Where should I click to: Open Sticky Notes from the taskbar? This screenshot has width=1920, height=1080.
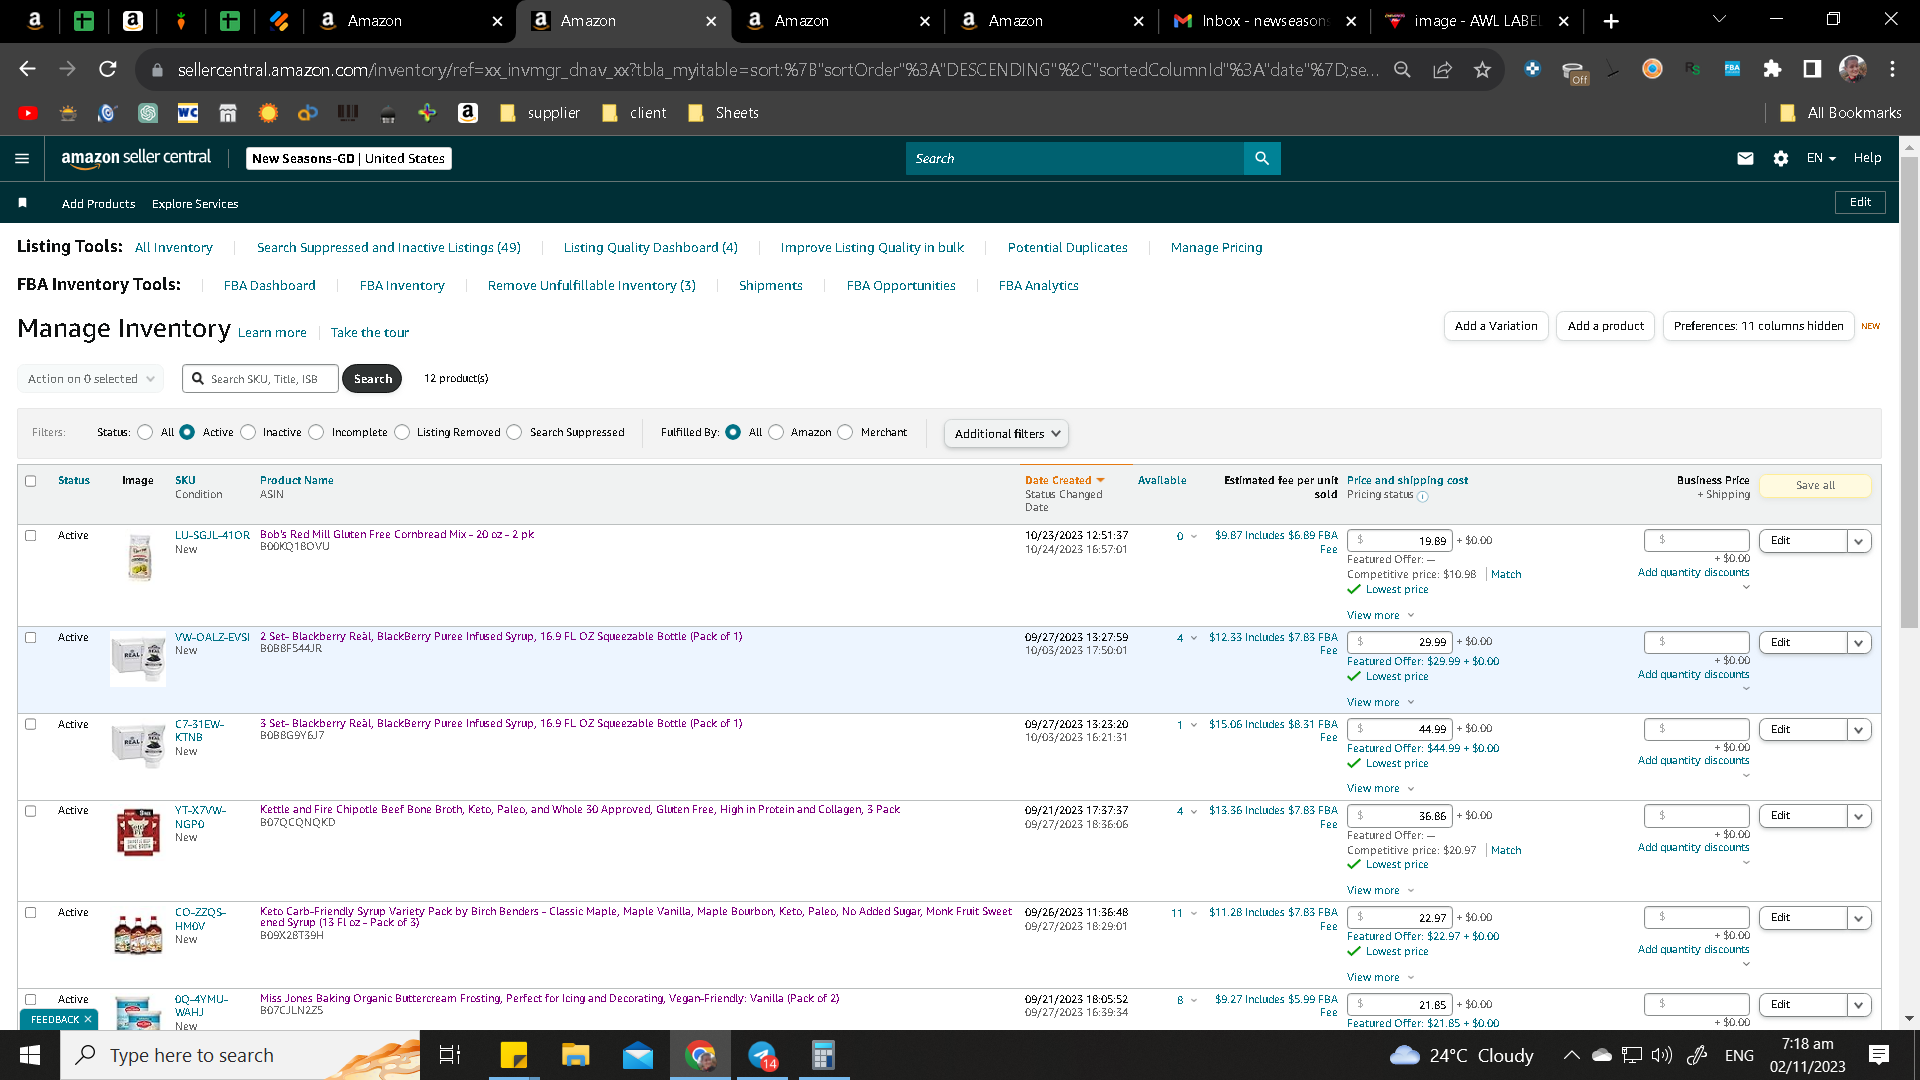pyautogui.click(x=513, y=1055)
